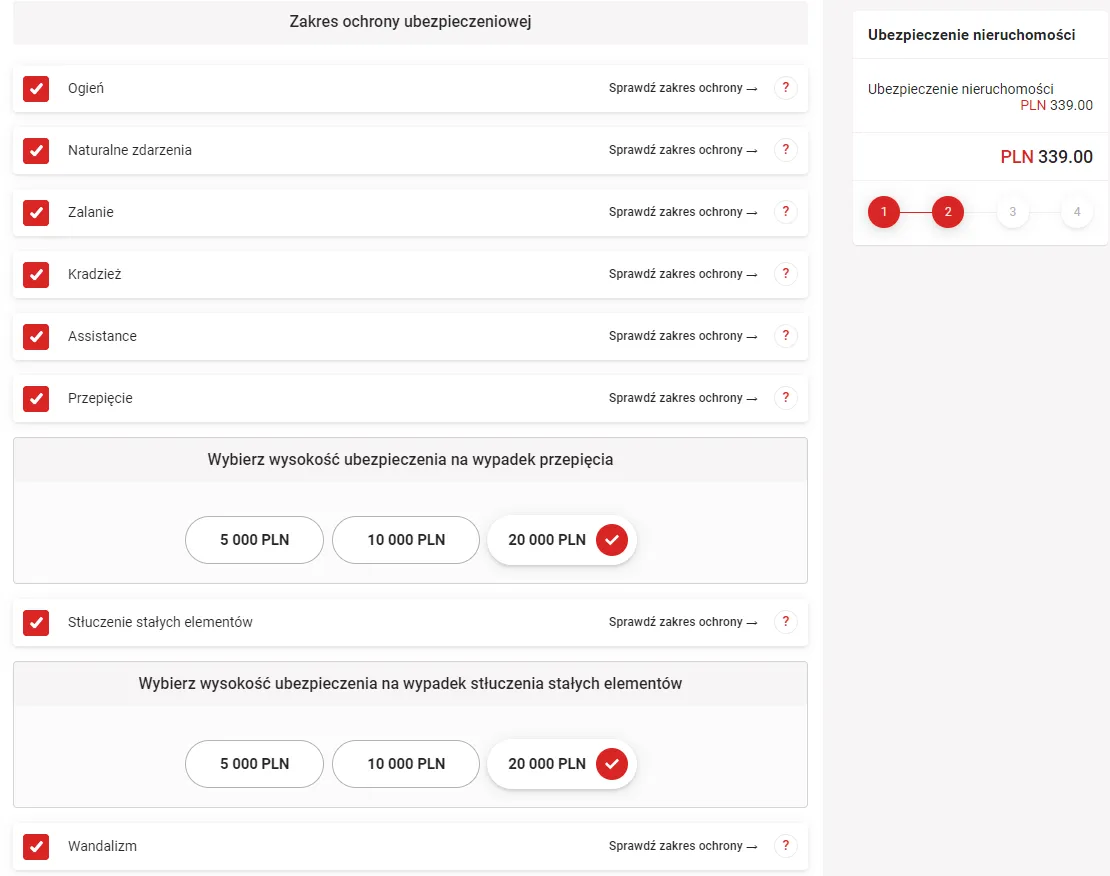
Task: Uncheck the Ogień coverage checkbox
Action: pos(36,88)
